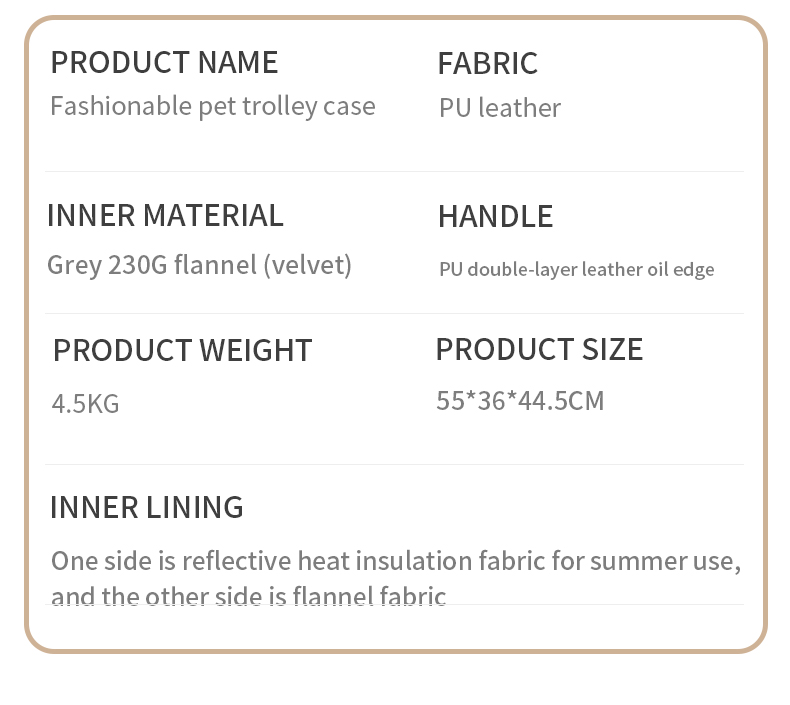This screenshot has height=705, width=790.
Task: Click the 4.5KG weight value
Action: click(x=86, y=404)
